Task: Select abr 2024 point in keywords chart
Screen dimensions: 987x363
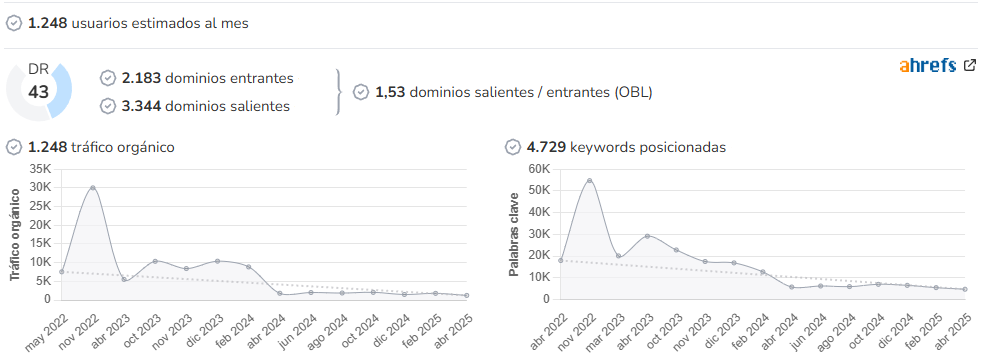Action: (791, 287)
